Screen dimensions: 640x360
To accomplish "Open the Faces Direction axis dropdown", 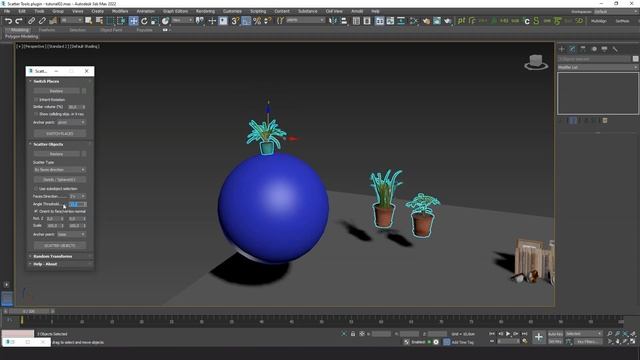I will [77, 196].
